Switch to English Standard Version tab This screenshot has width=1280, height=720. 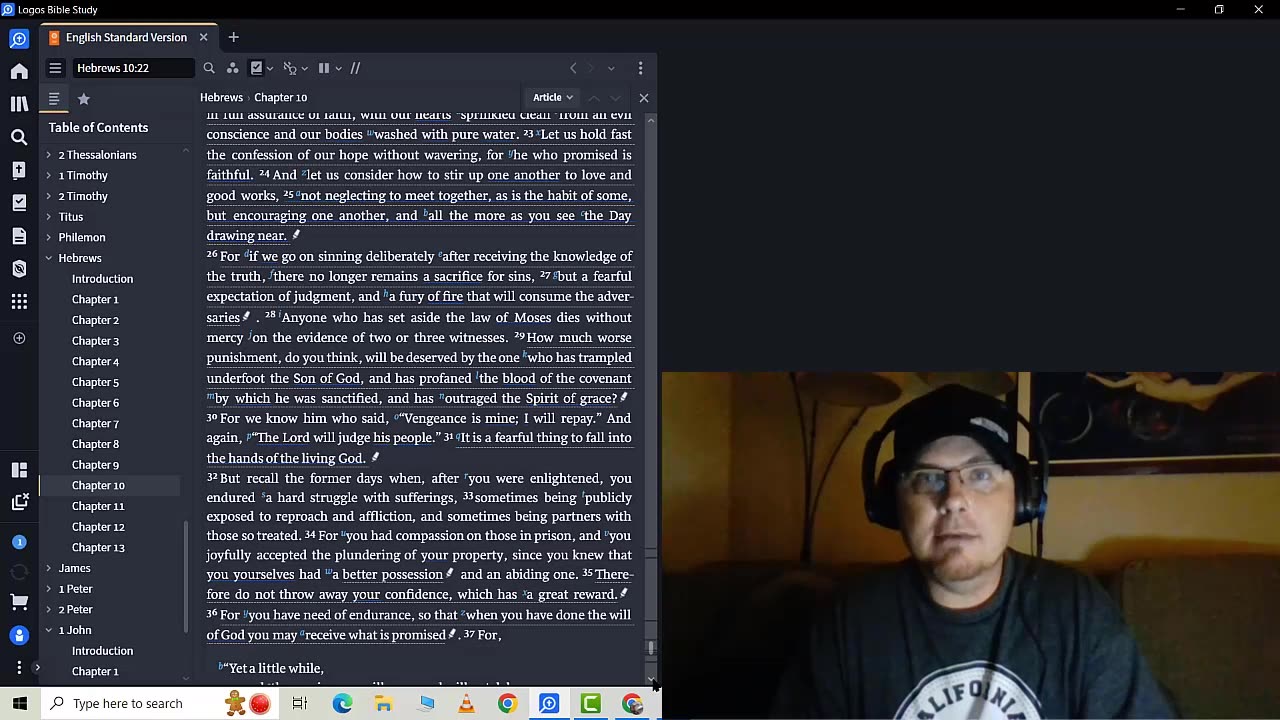[126, 38]
